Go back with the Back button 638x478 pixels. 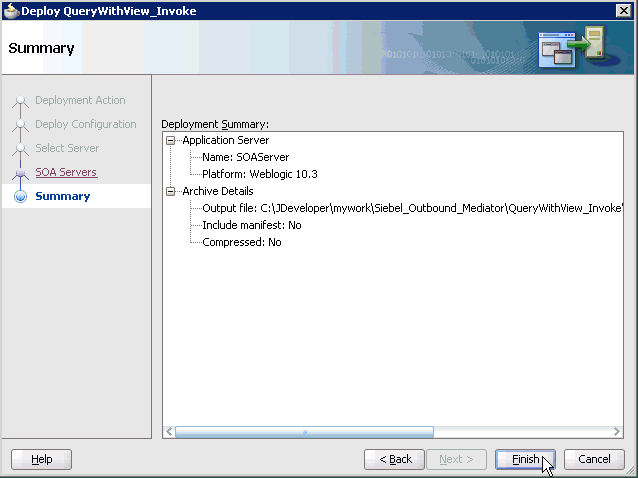pos(394,459)
